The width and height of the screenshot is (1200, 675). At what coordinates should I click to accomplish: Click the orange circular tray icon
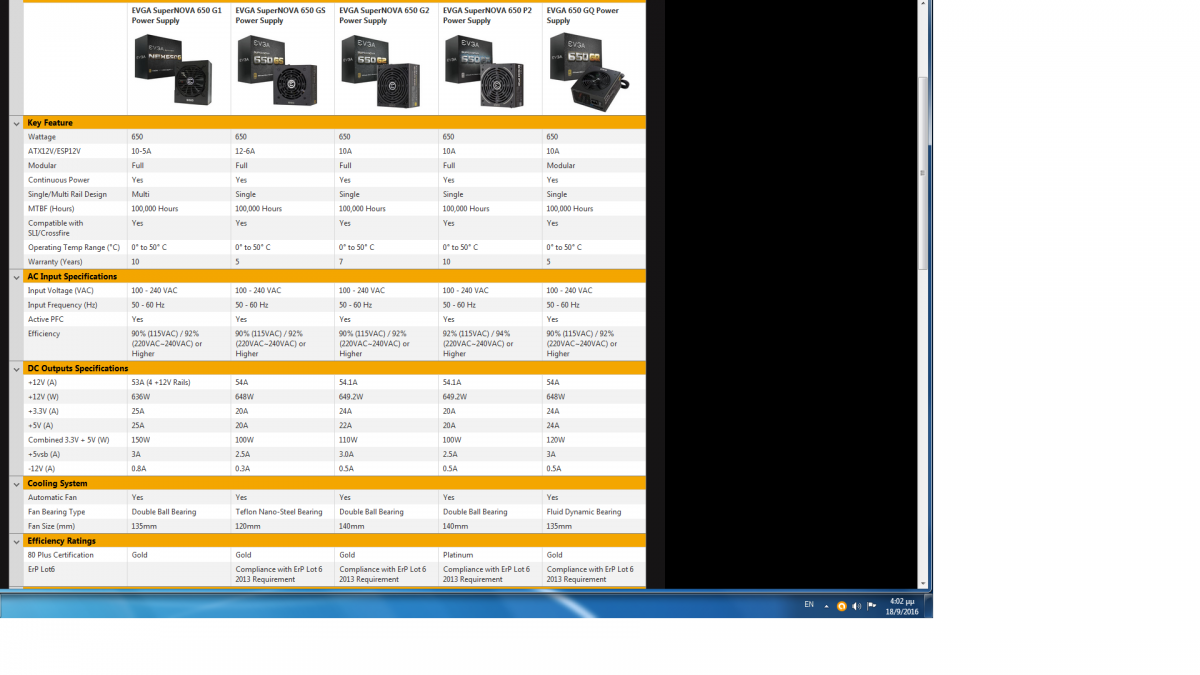pos(842,606)
